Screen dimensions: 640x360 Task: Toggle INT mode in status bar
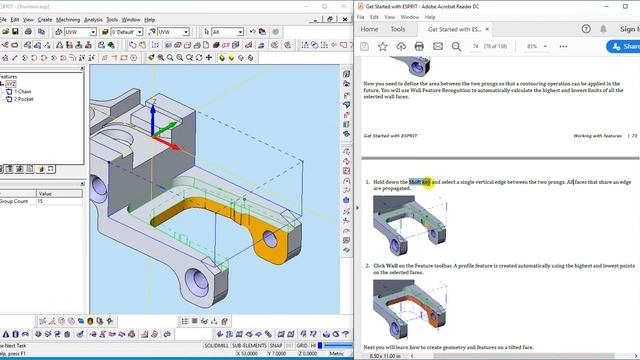tap(289, 346)
